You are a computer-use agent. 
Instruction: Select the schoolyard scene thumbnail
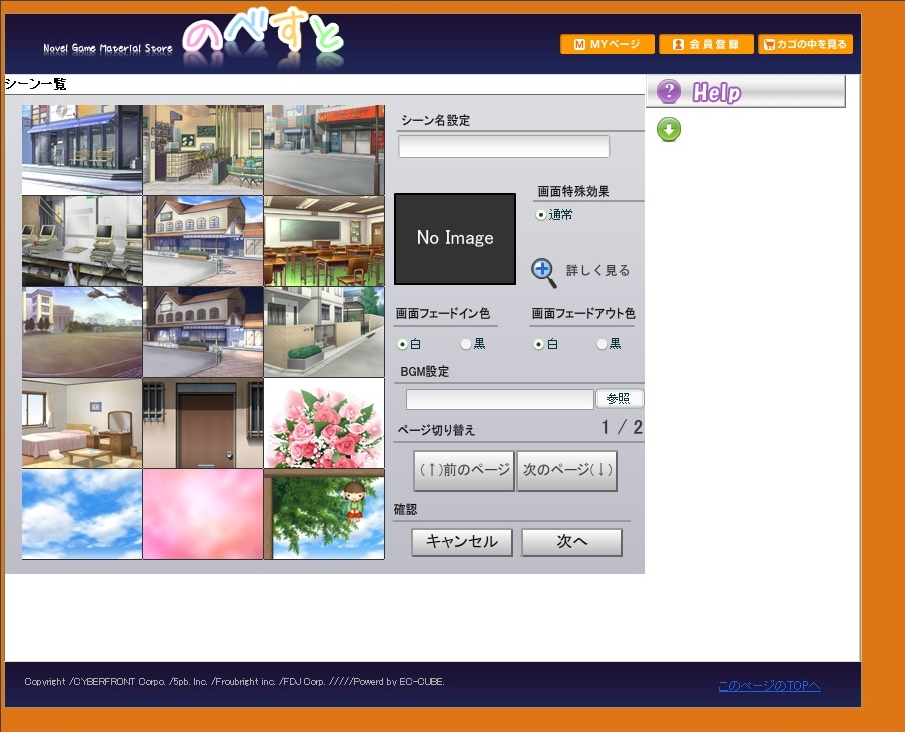[82, 332]
